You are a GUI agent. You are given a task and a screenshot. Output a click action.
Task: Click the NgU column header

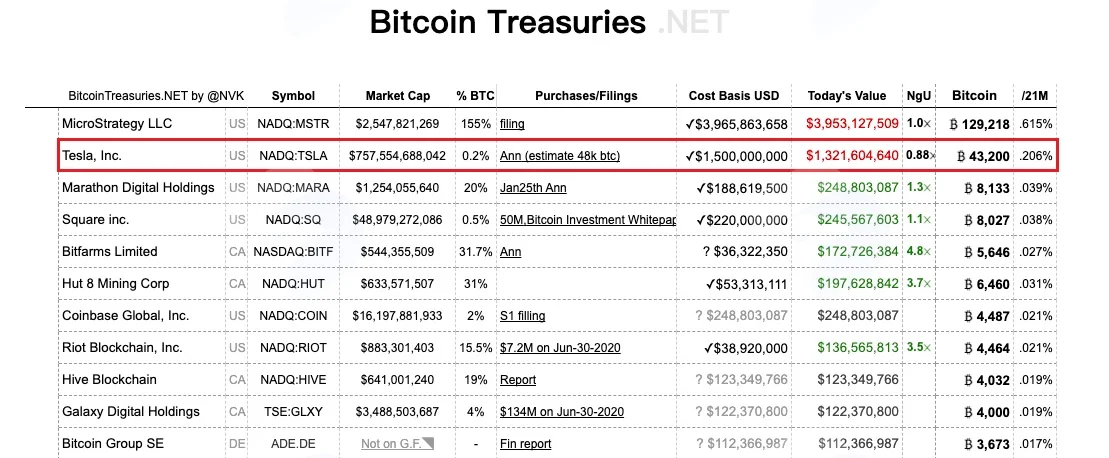[x=919, y=96]
